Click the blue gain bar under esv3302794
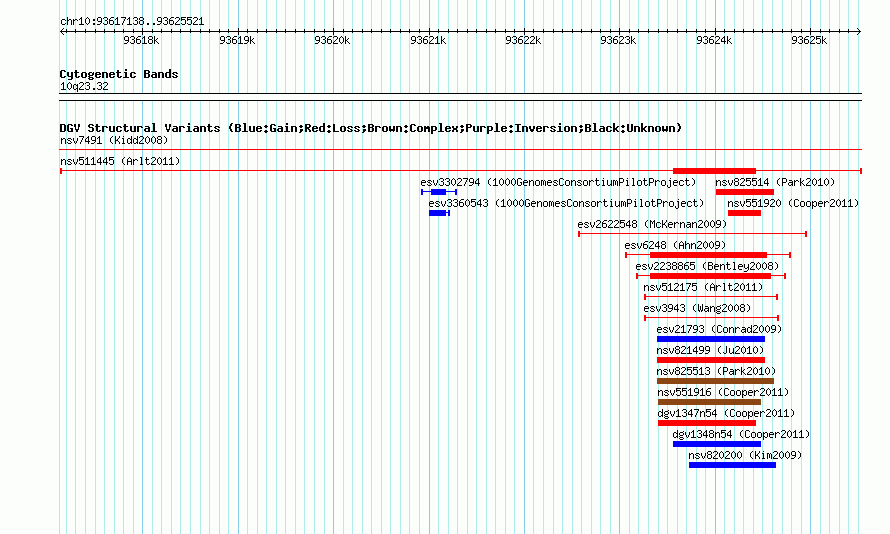The image size is (890, 534). point(438,192)
